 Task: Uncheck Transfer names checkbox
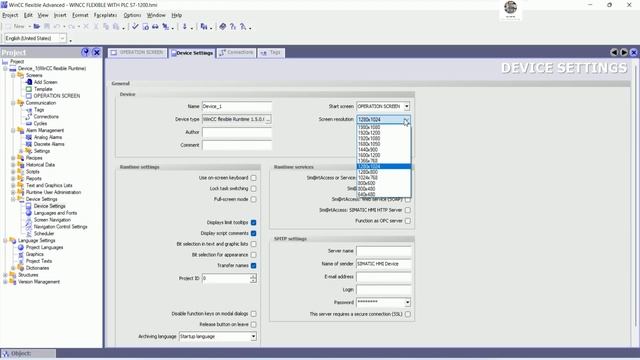coord(253,266)
